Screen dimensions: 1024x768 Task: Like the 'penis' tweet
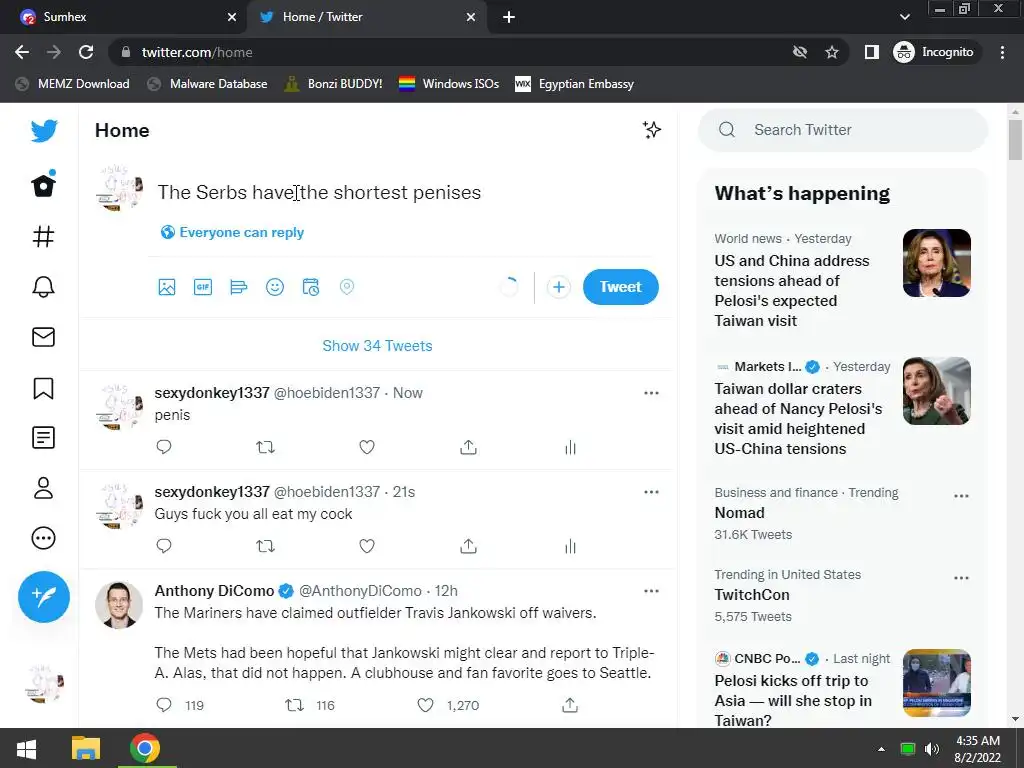[367, 447]
